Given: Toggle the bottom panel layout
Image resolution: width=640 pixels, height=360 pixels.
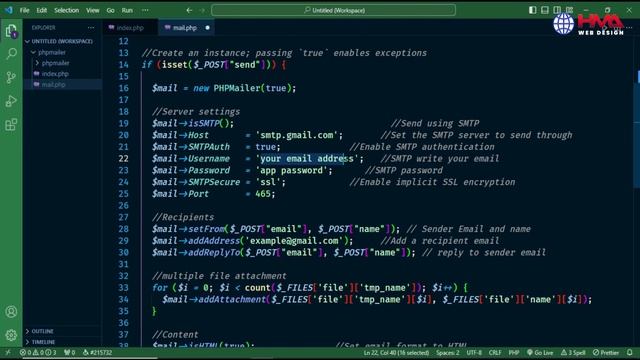Looking at the screenshot, I should pos(544,10).
